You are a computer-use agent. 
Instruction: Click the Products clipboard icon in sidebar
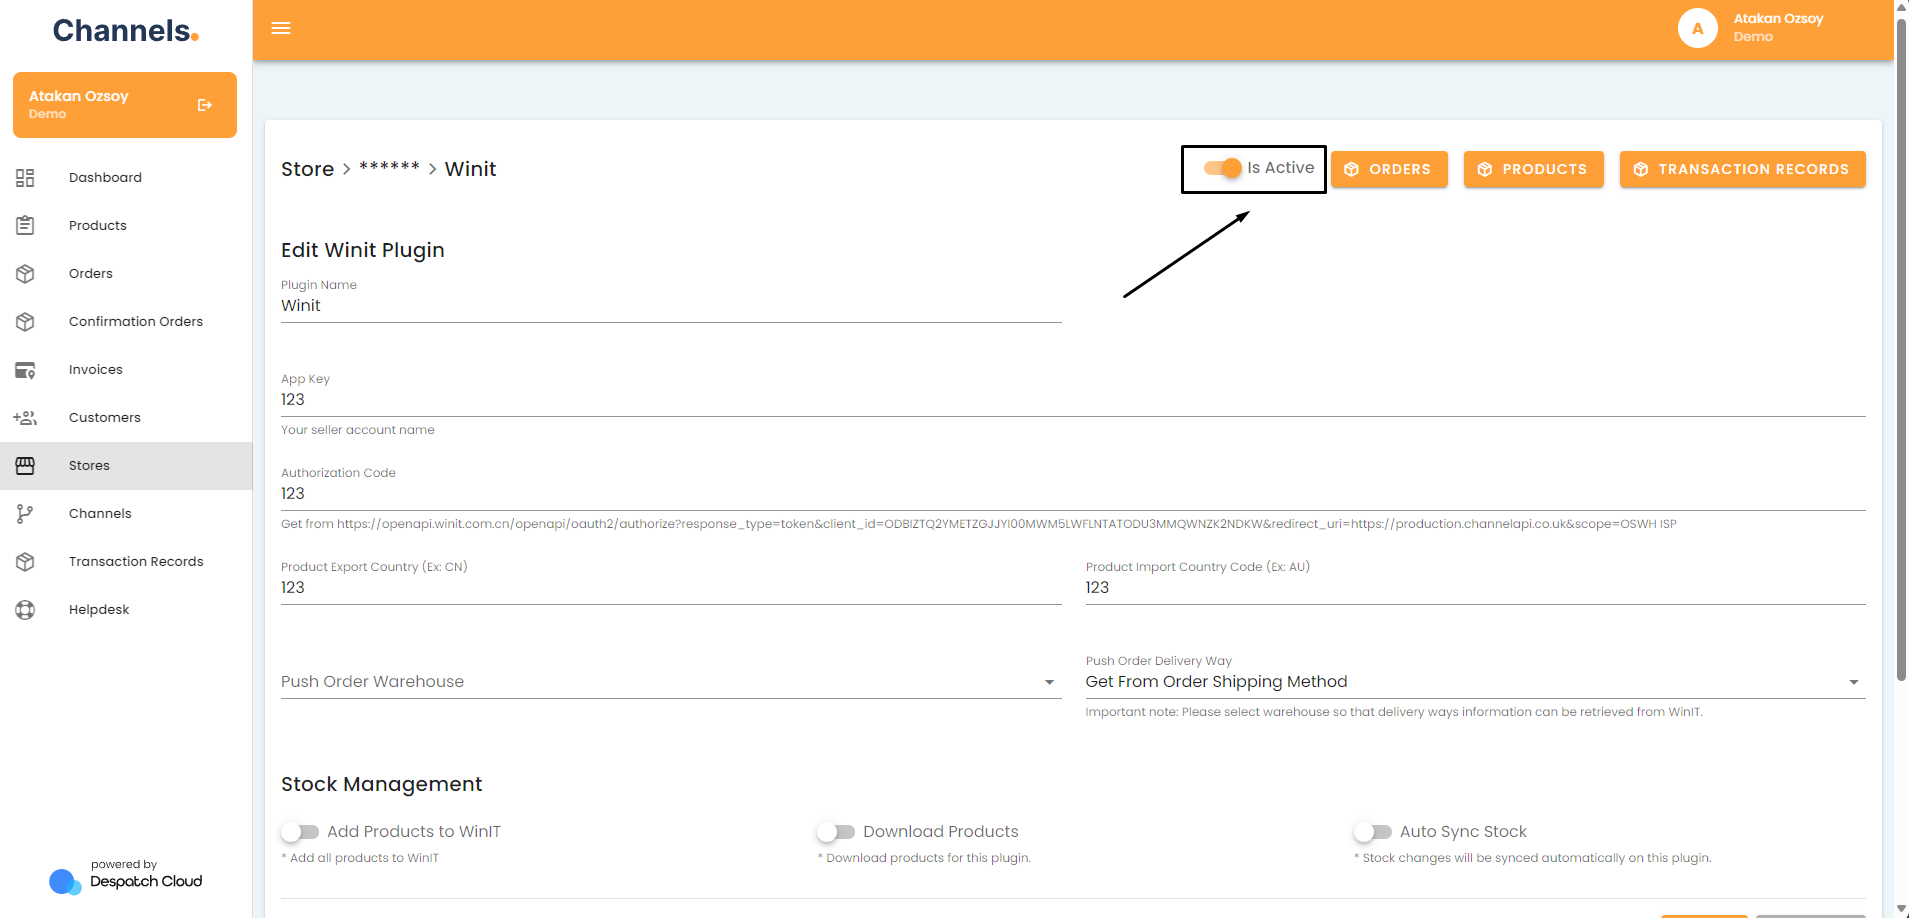pos(25,226)
